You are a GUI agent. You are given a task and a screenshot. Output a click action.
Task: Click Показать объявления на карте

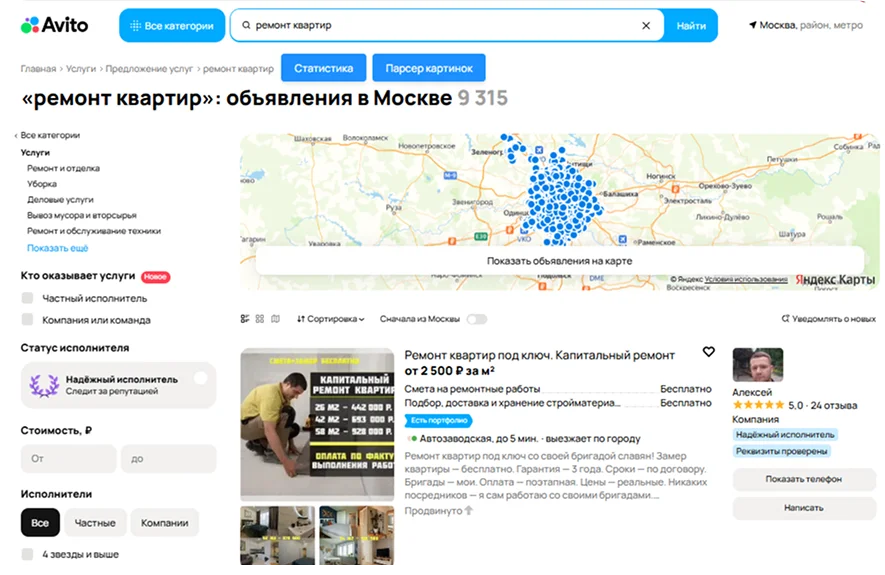(559, 261)
